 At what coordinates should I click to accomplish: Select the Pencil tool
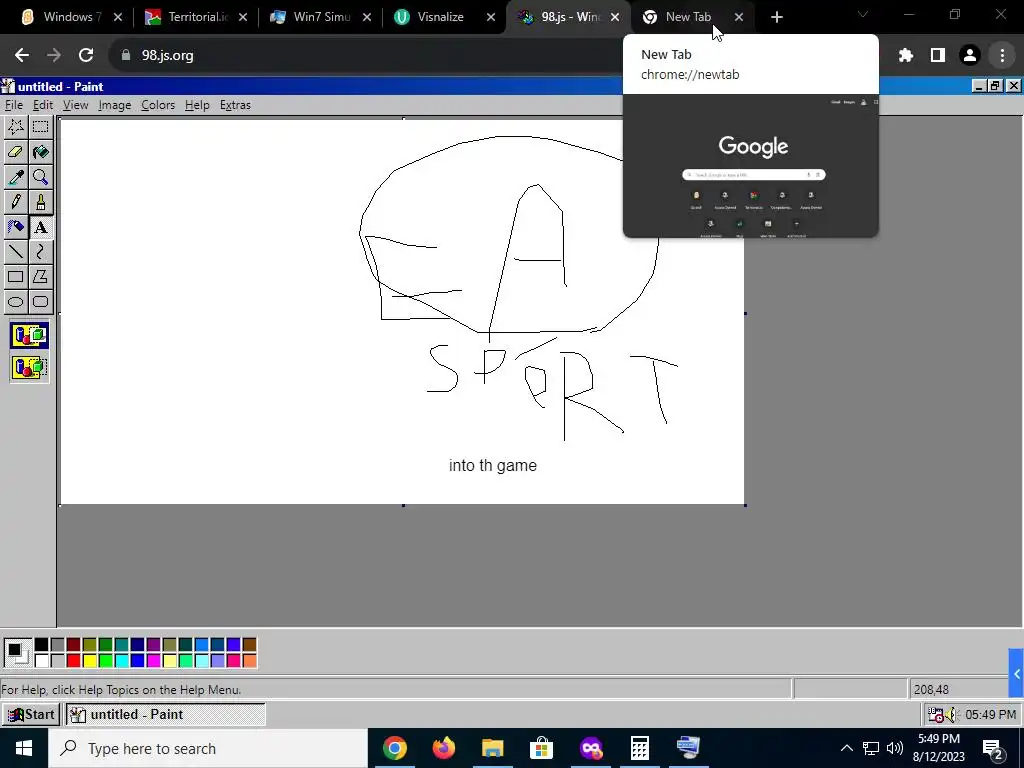point(16,202)
